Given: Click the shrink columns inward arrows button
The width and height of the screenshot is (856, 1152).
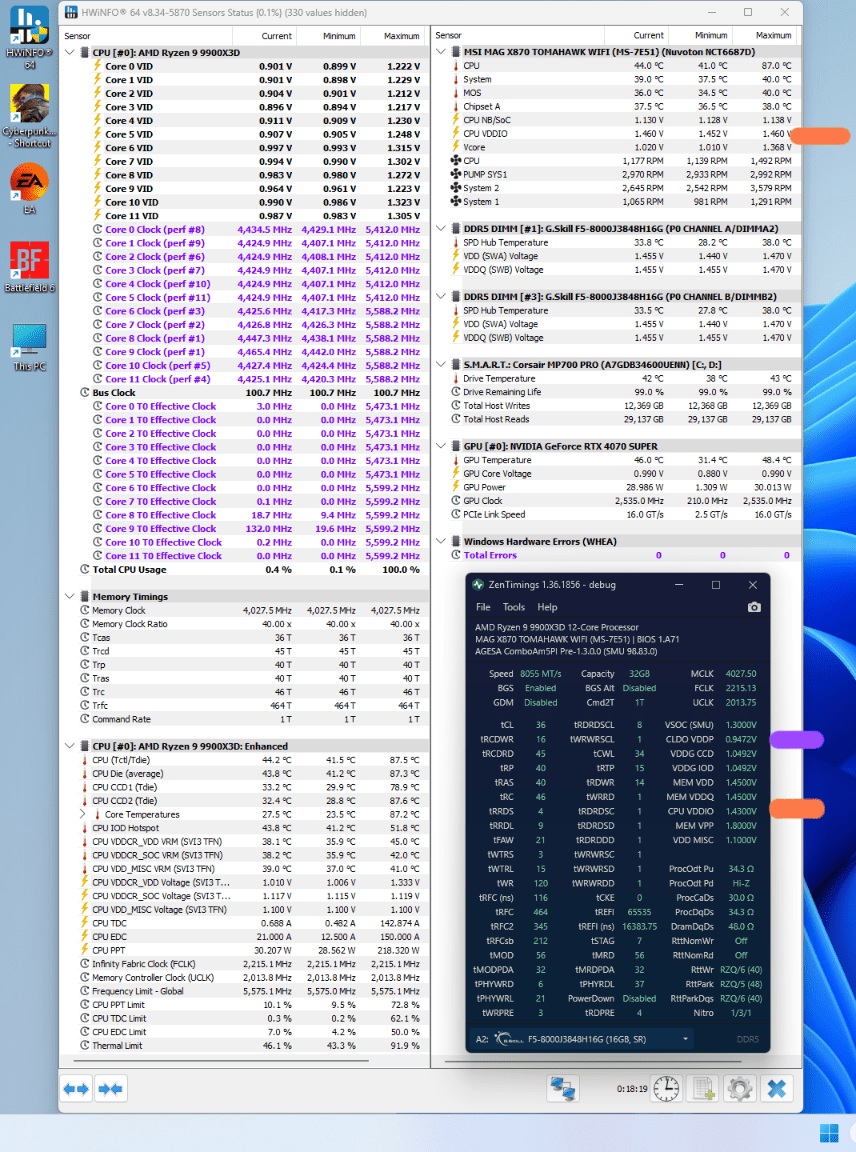Looking at the screenshot, I should (110, 1088).
